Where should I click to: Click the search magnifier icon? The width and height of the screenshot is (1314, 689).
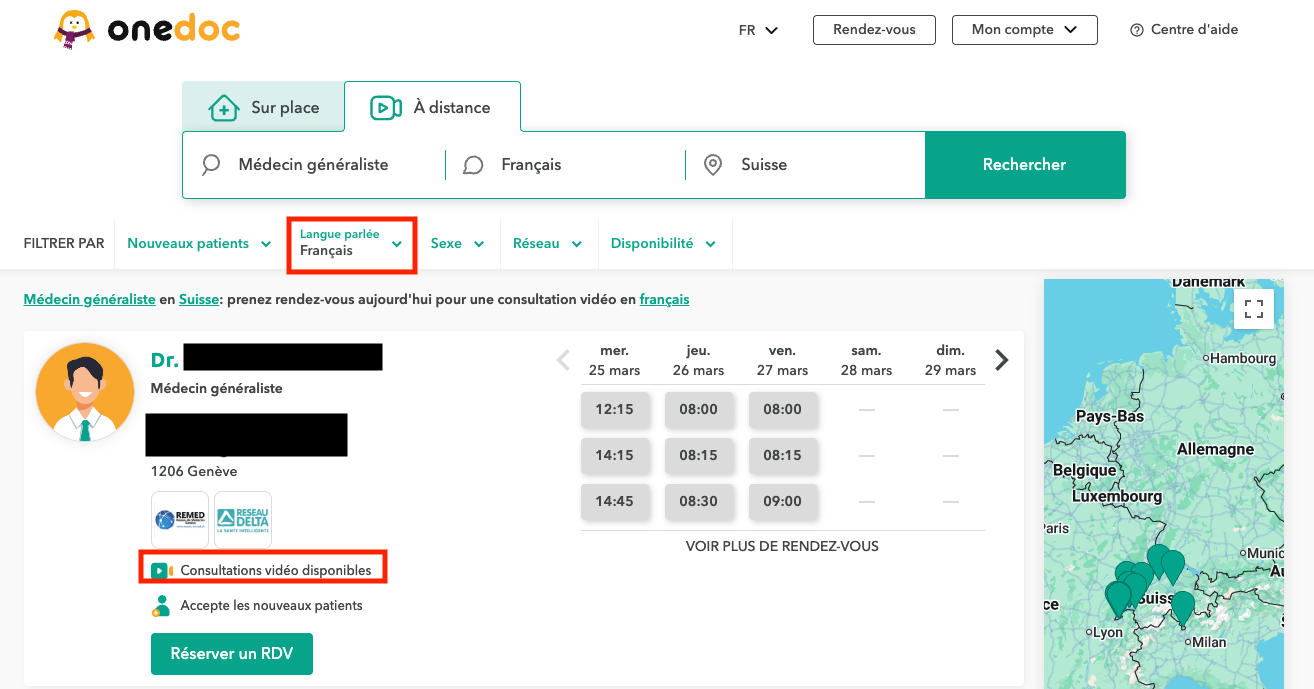pyautogui.click(x=211, y=165)
